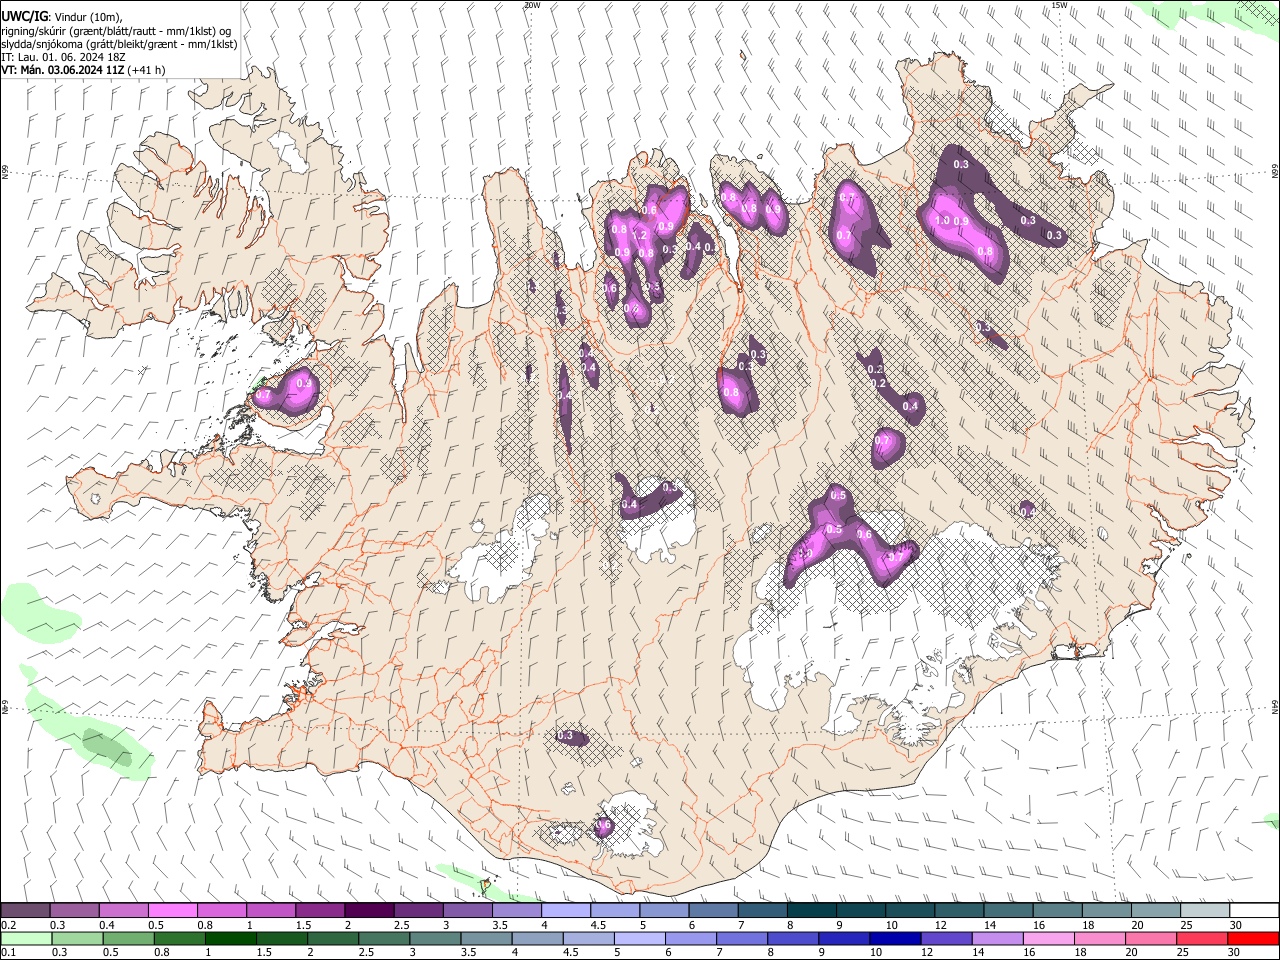This screenshot has width=1280, height=960.
Task: Click the VT: Mán. 03.06.2024 11Z valid time
Action: point(83,70)
